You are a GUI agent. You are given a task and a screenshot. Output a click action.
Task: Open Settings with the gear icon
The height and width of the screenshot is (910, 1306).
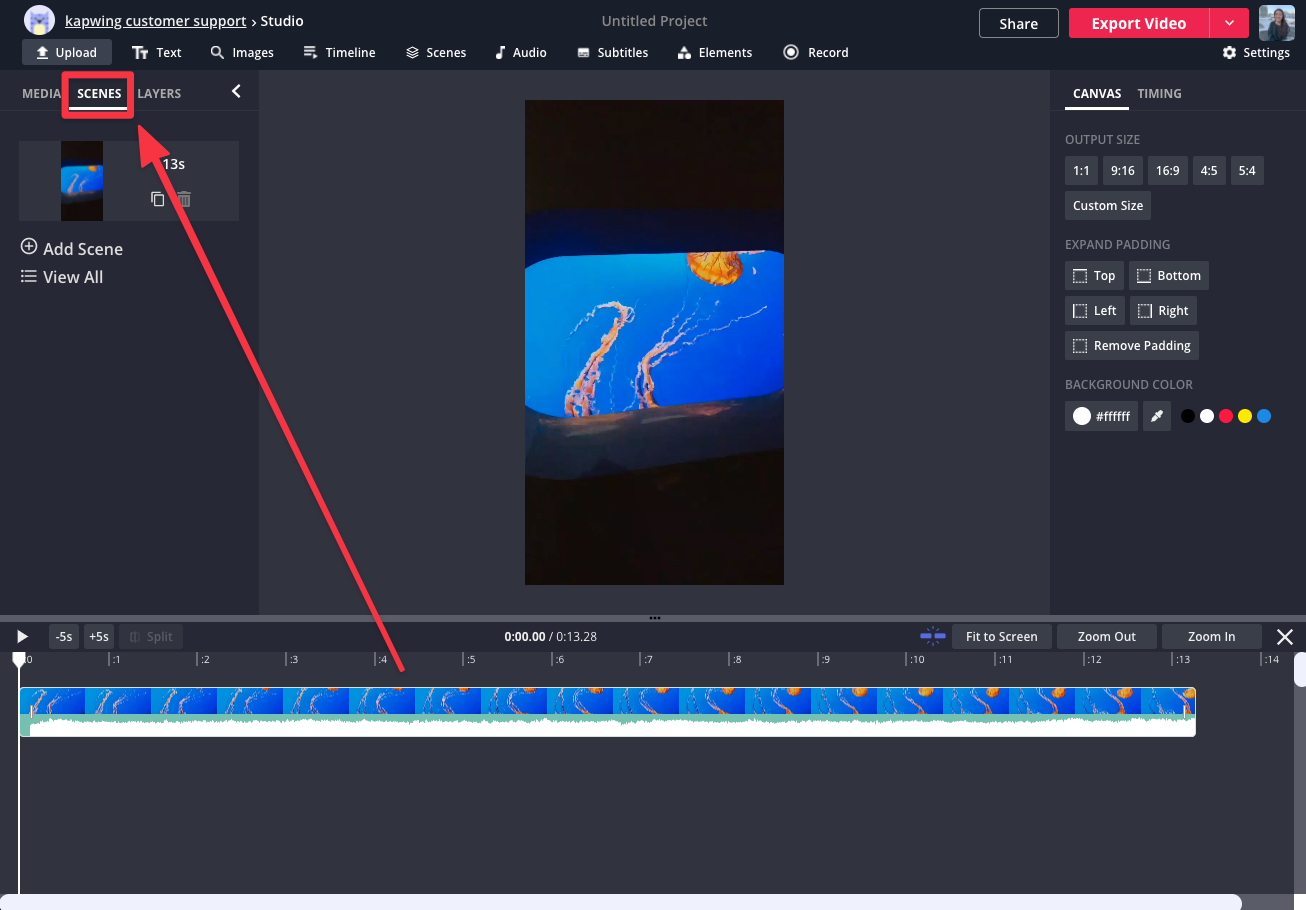coord(1256,52)
